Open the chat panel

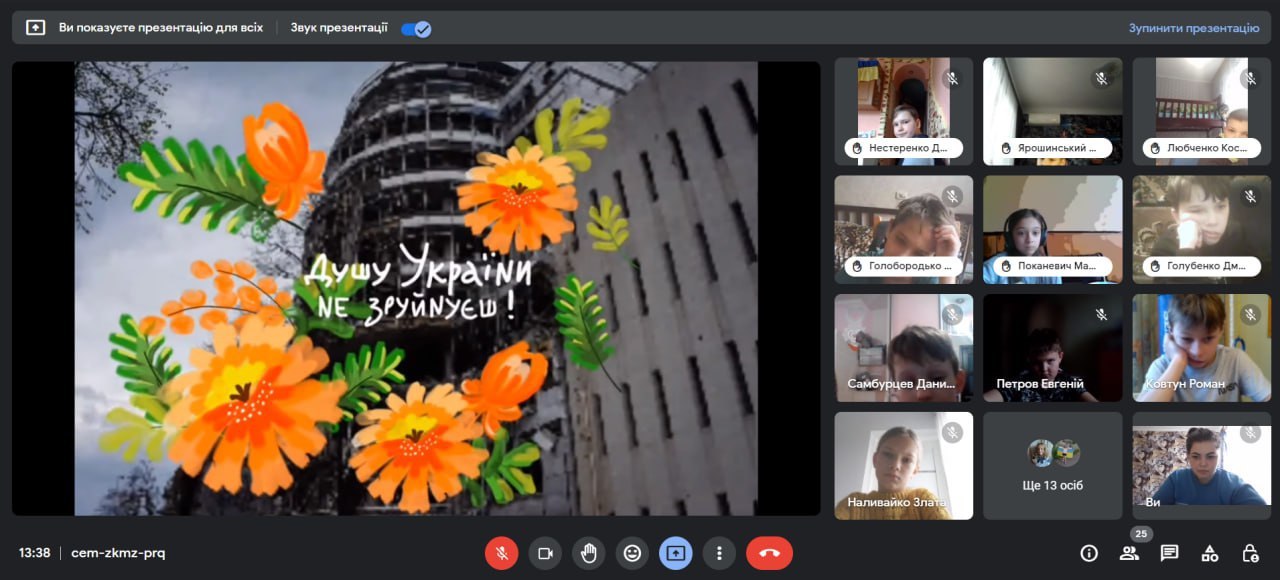coord(1169,553)
